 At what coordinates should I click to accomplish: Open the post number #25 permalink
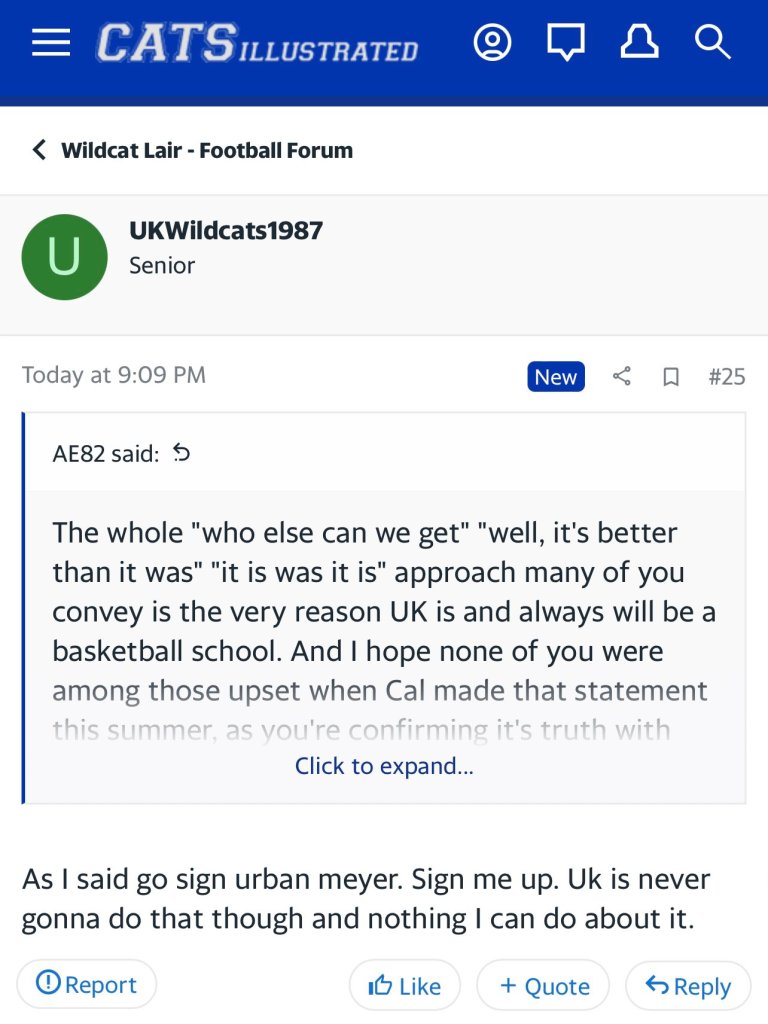click(x=726, y=376)
